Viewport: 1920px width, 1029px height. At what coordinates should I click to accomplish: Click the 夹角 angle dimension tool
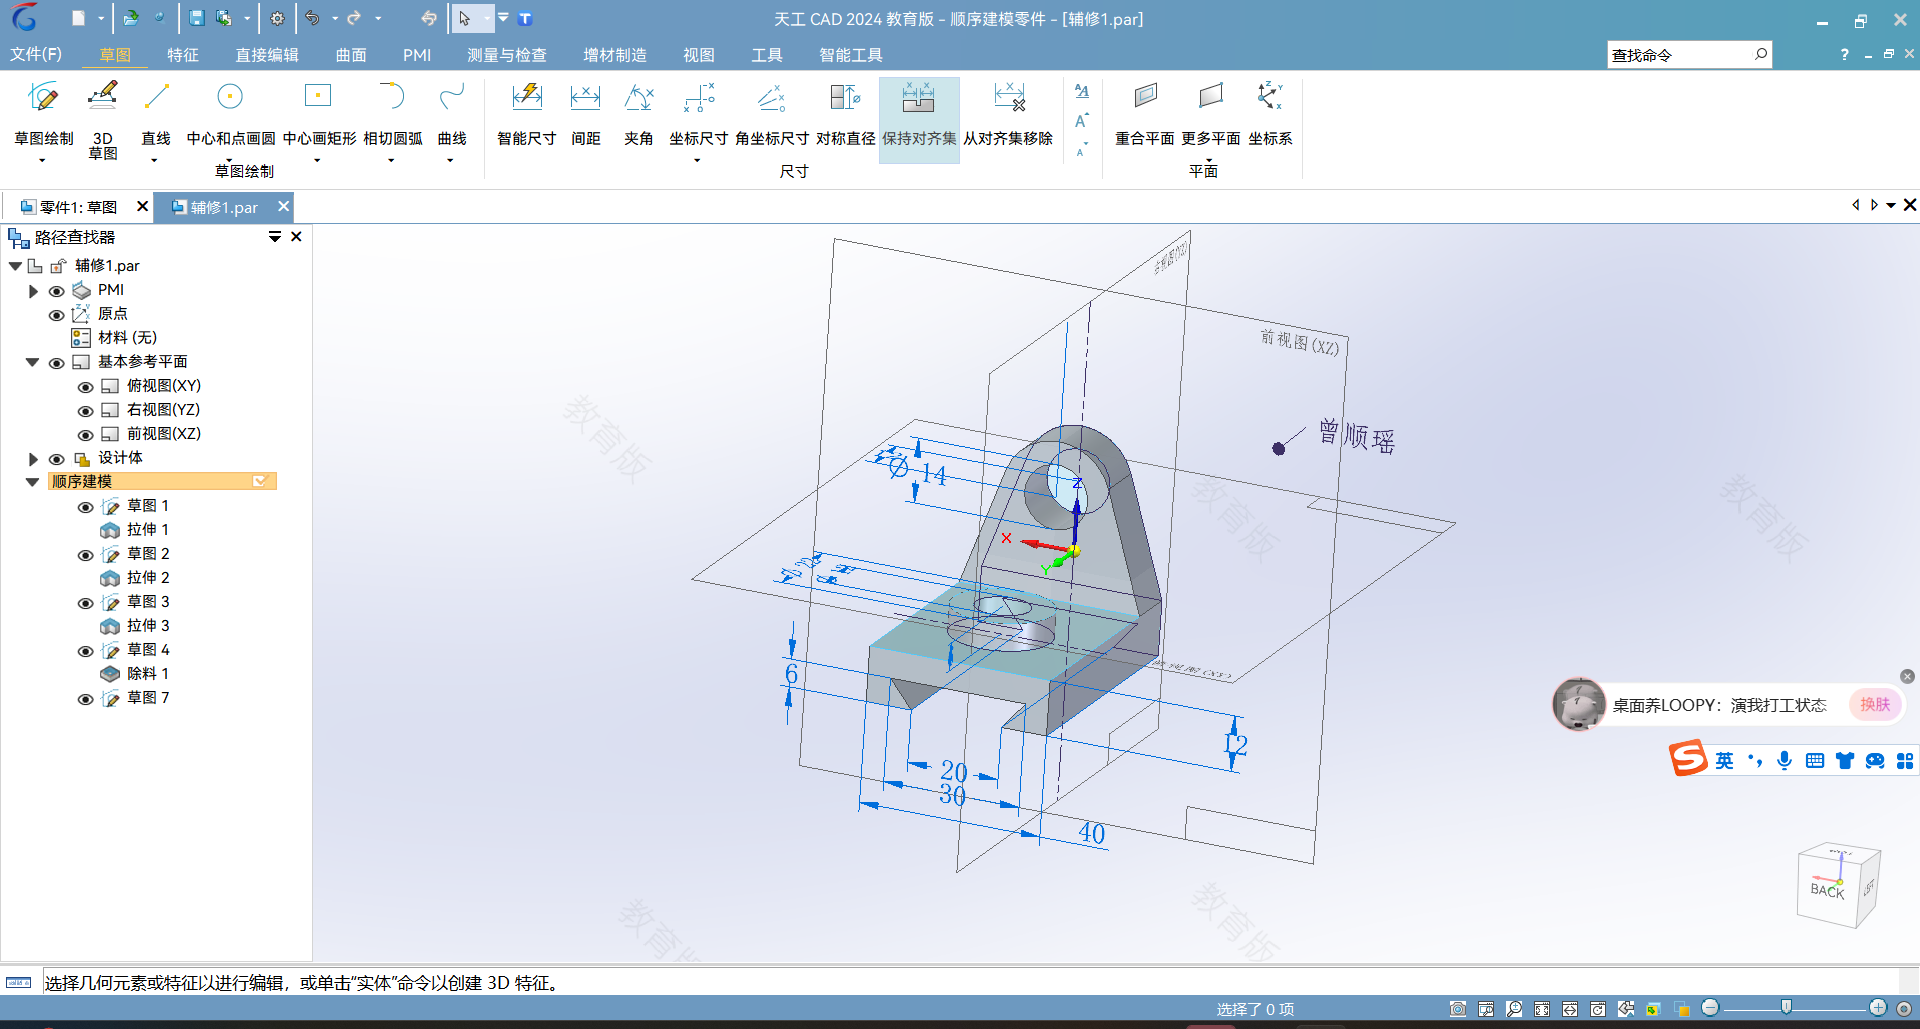coord(638,113)
